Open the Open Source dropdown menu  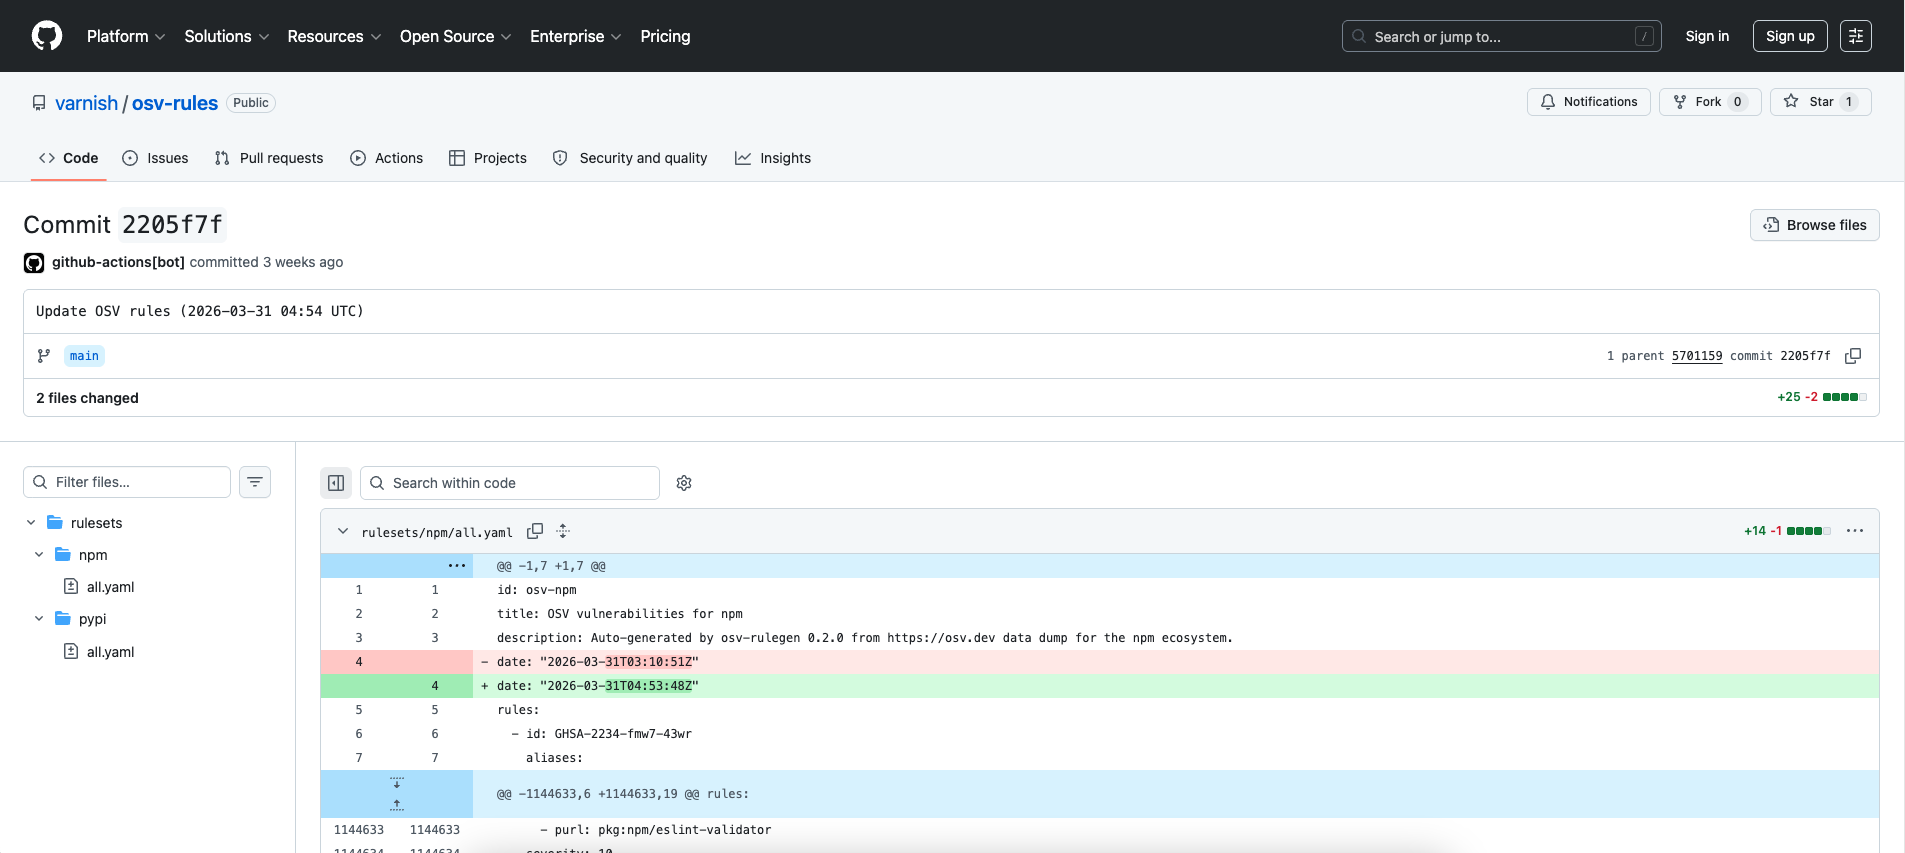(456, 36)
